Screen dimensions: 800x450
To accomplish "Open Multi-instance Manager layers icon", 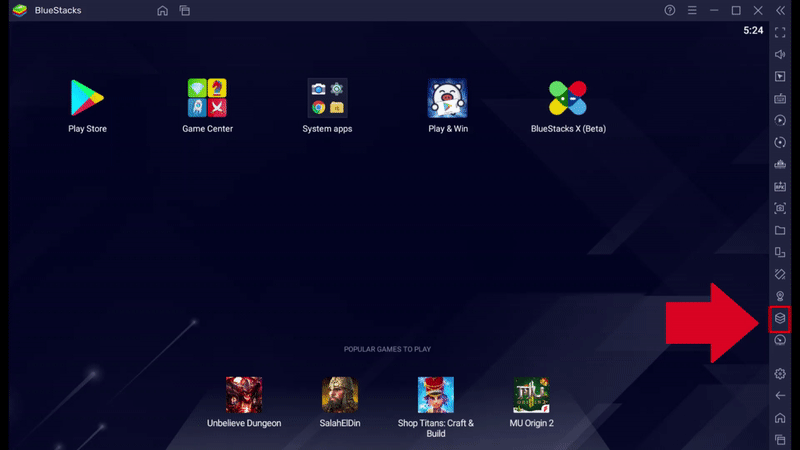I will click(780, 318).
